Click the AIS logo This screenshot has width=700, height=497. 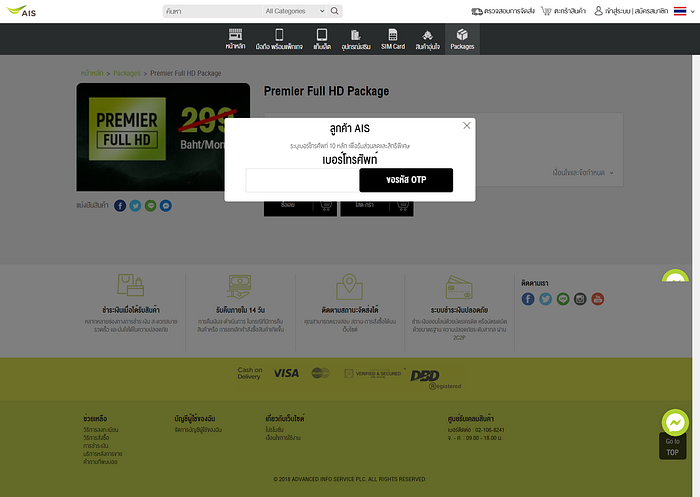pos(21,11)
